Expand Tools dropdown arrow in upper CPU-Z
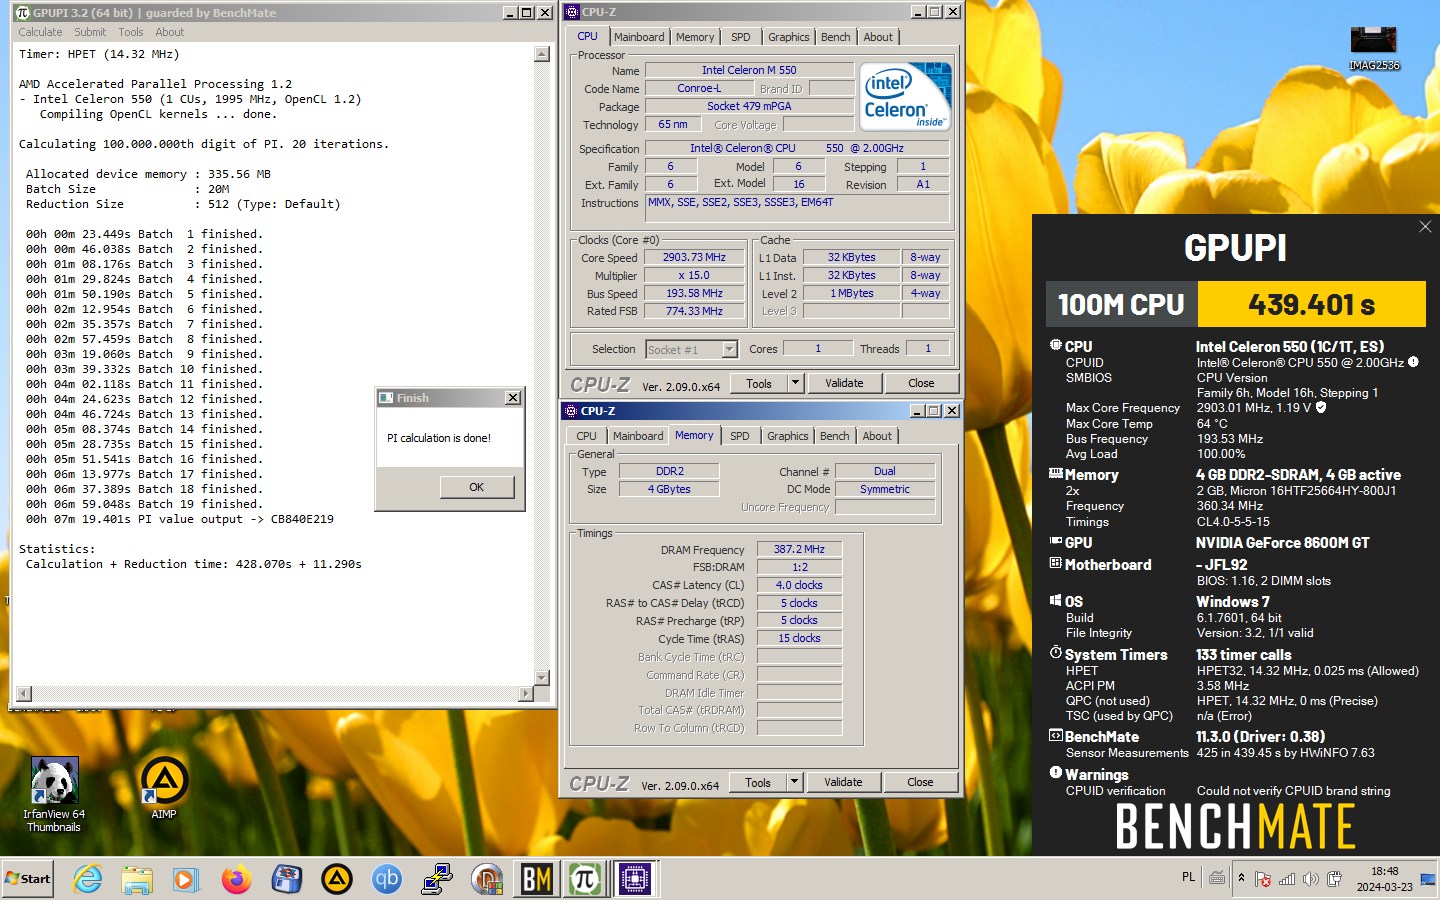This screenshot has width=1440, height=900. click(795, 383)
